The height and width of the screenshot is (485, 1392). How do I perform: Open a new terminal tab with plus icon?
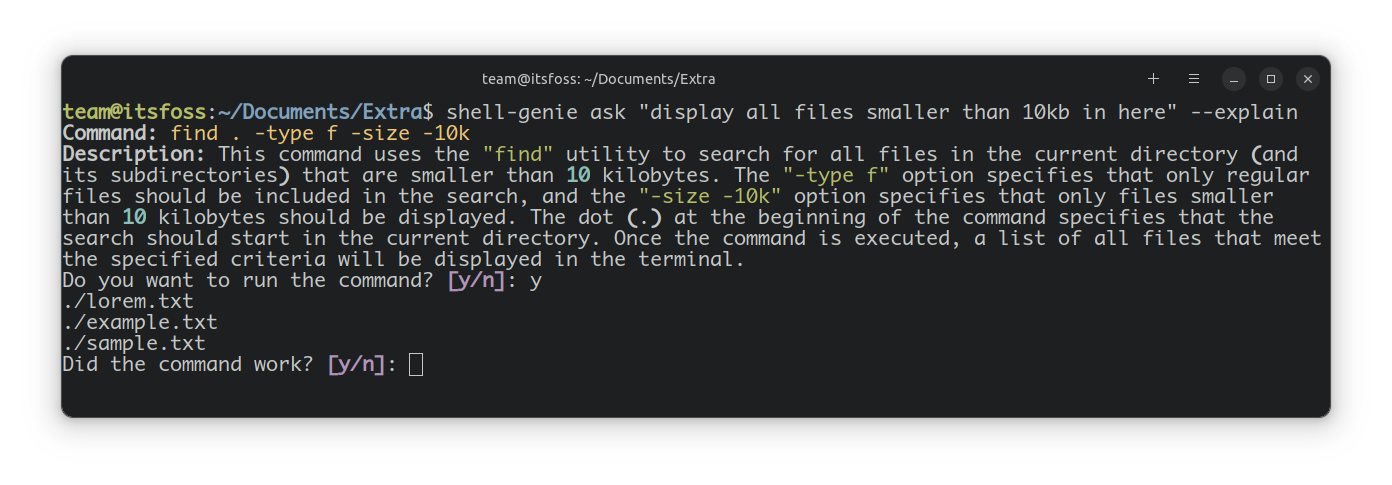coord(1153,78)
